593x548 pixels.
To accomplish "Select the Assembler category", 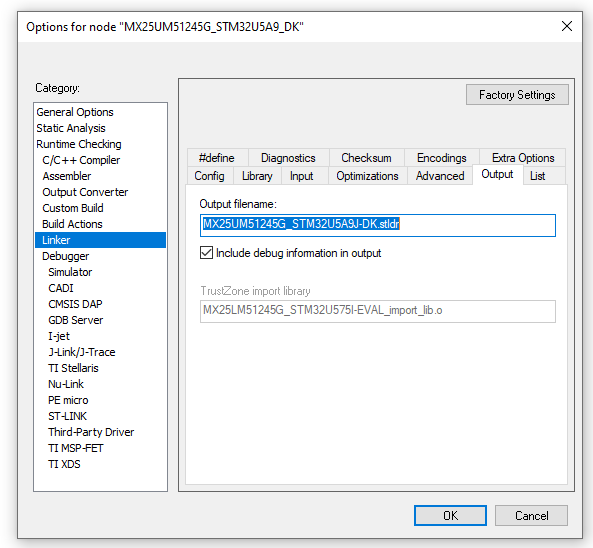I will pos(67,176).
